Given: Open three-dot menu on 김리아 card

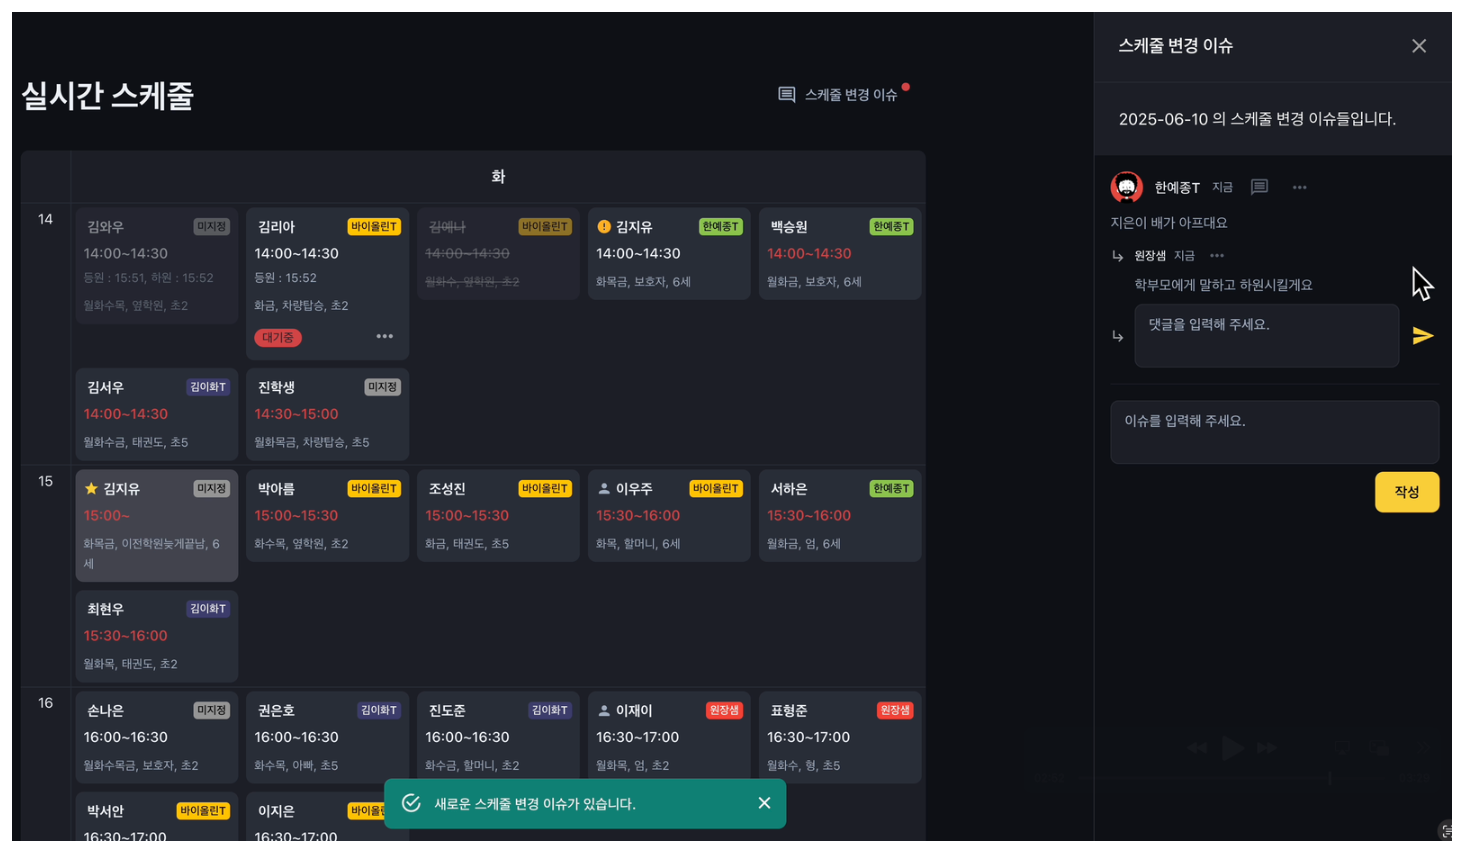Looking at the screenshot, I should (x=384, y=336).
